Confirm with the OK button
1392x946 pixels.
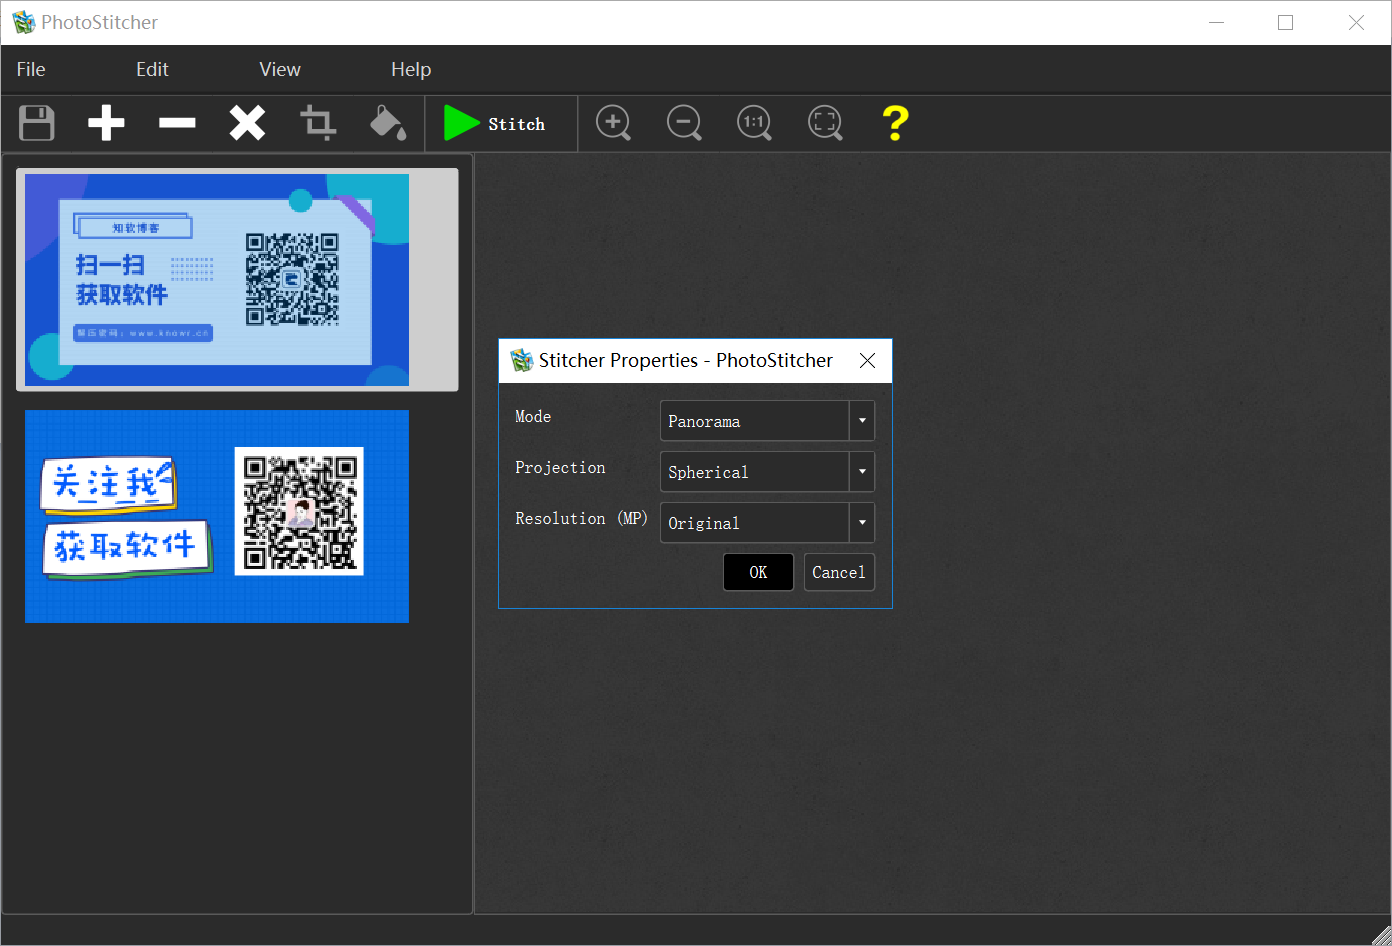point(758,572)
